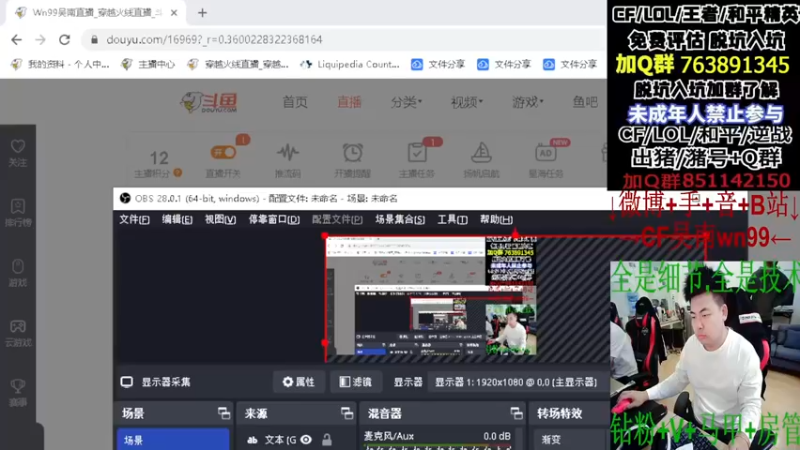Open the 显示器 display dropdown
Image resolution: width=800 pixels, height=450 pixels.
(x=516, y=382)
